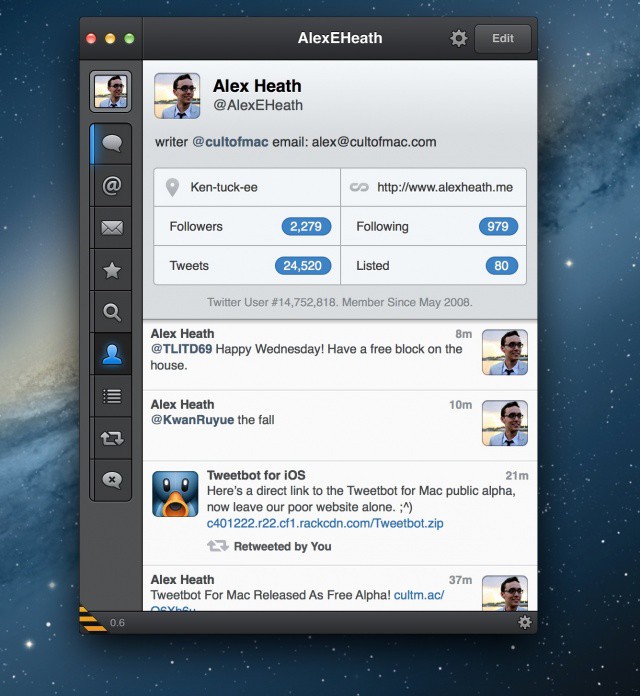Viewport: 640px width, 696px height.
Task: Select the Profile person tab
Action: [111, 354]
